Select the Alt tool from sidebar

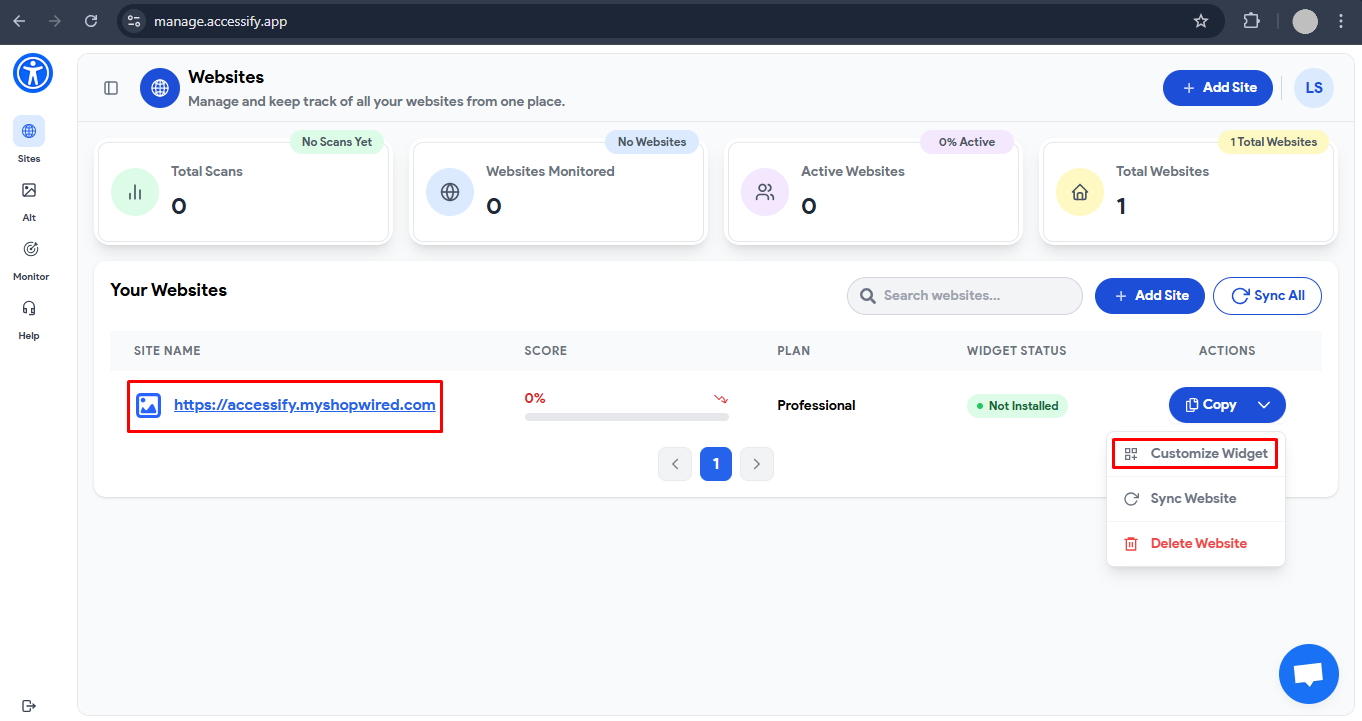tap(28, 196)
